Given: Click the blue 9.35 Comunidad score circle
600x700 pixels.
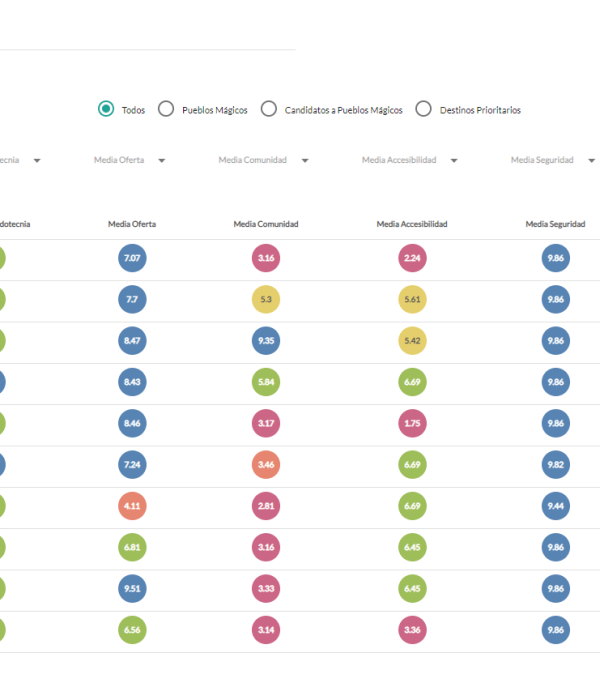Looking at the screenshot, I should tap(266, 341).
